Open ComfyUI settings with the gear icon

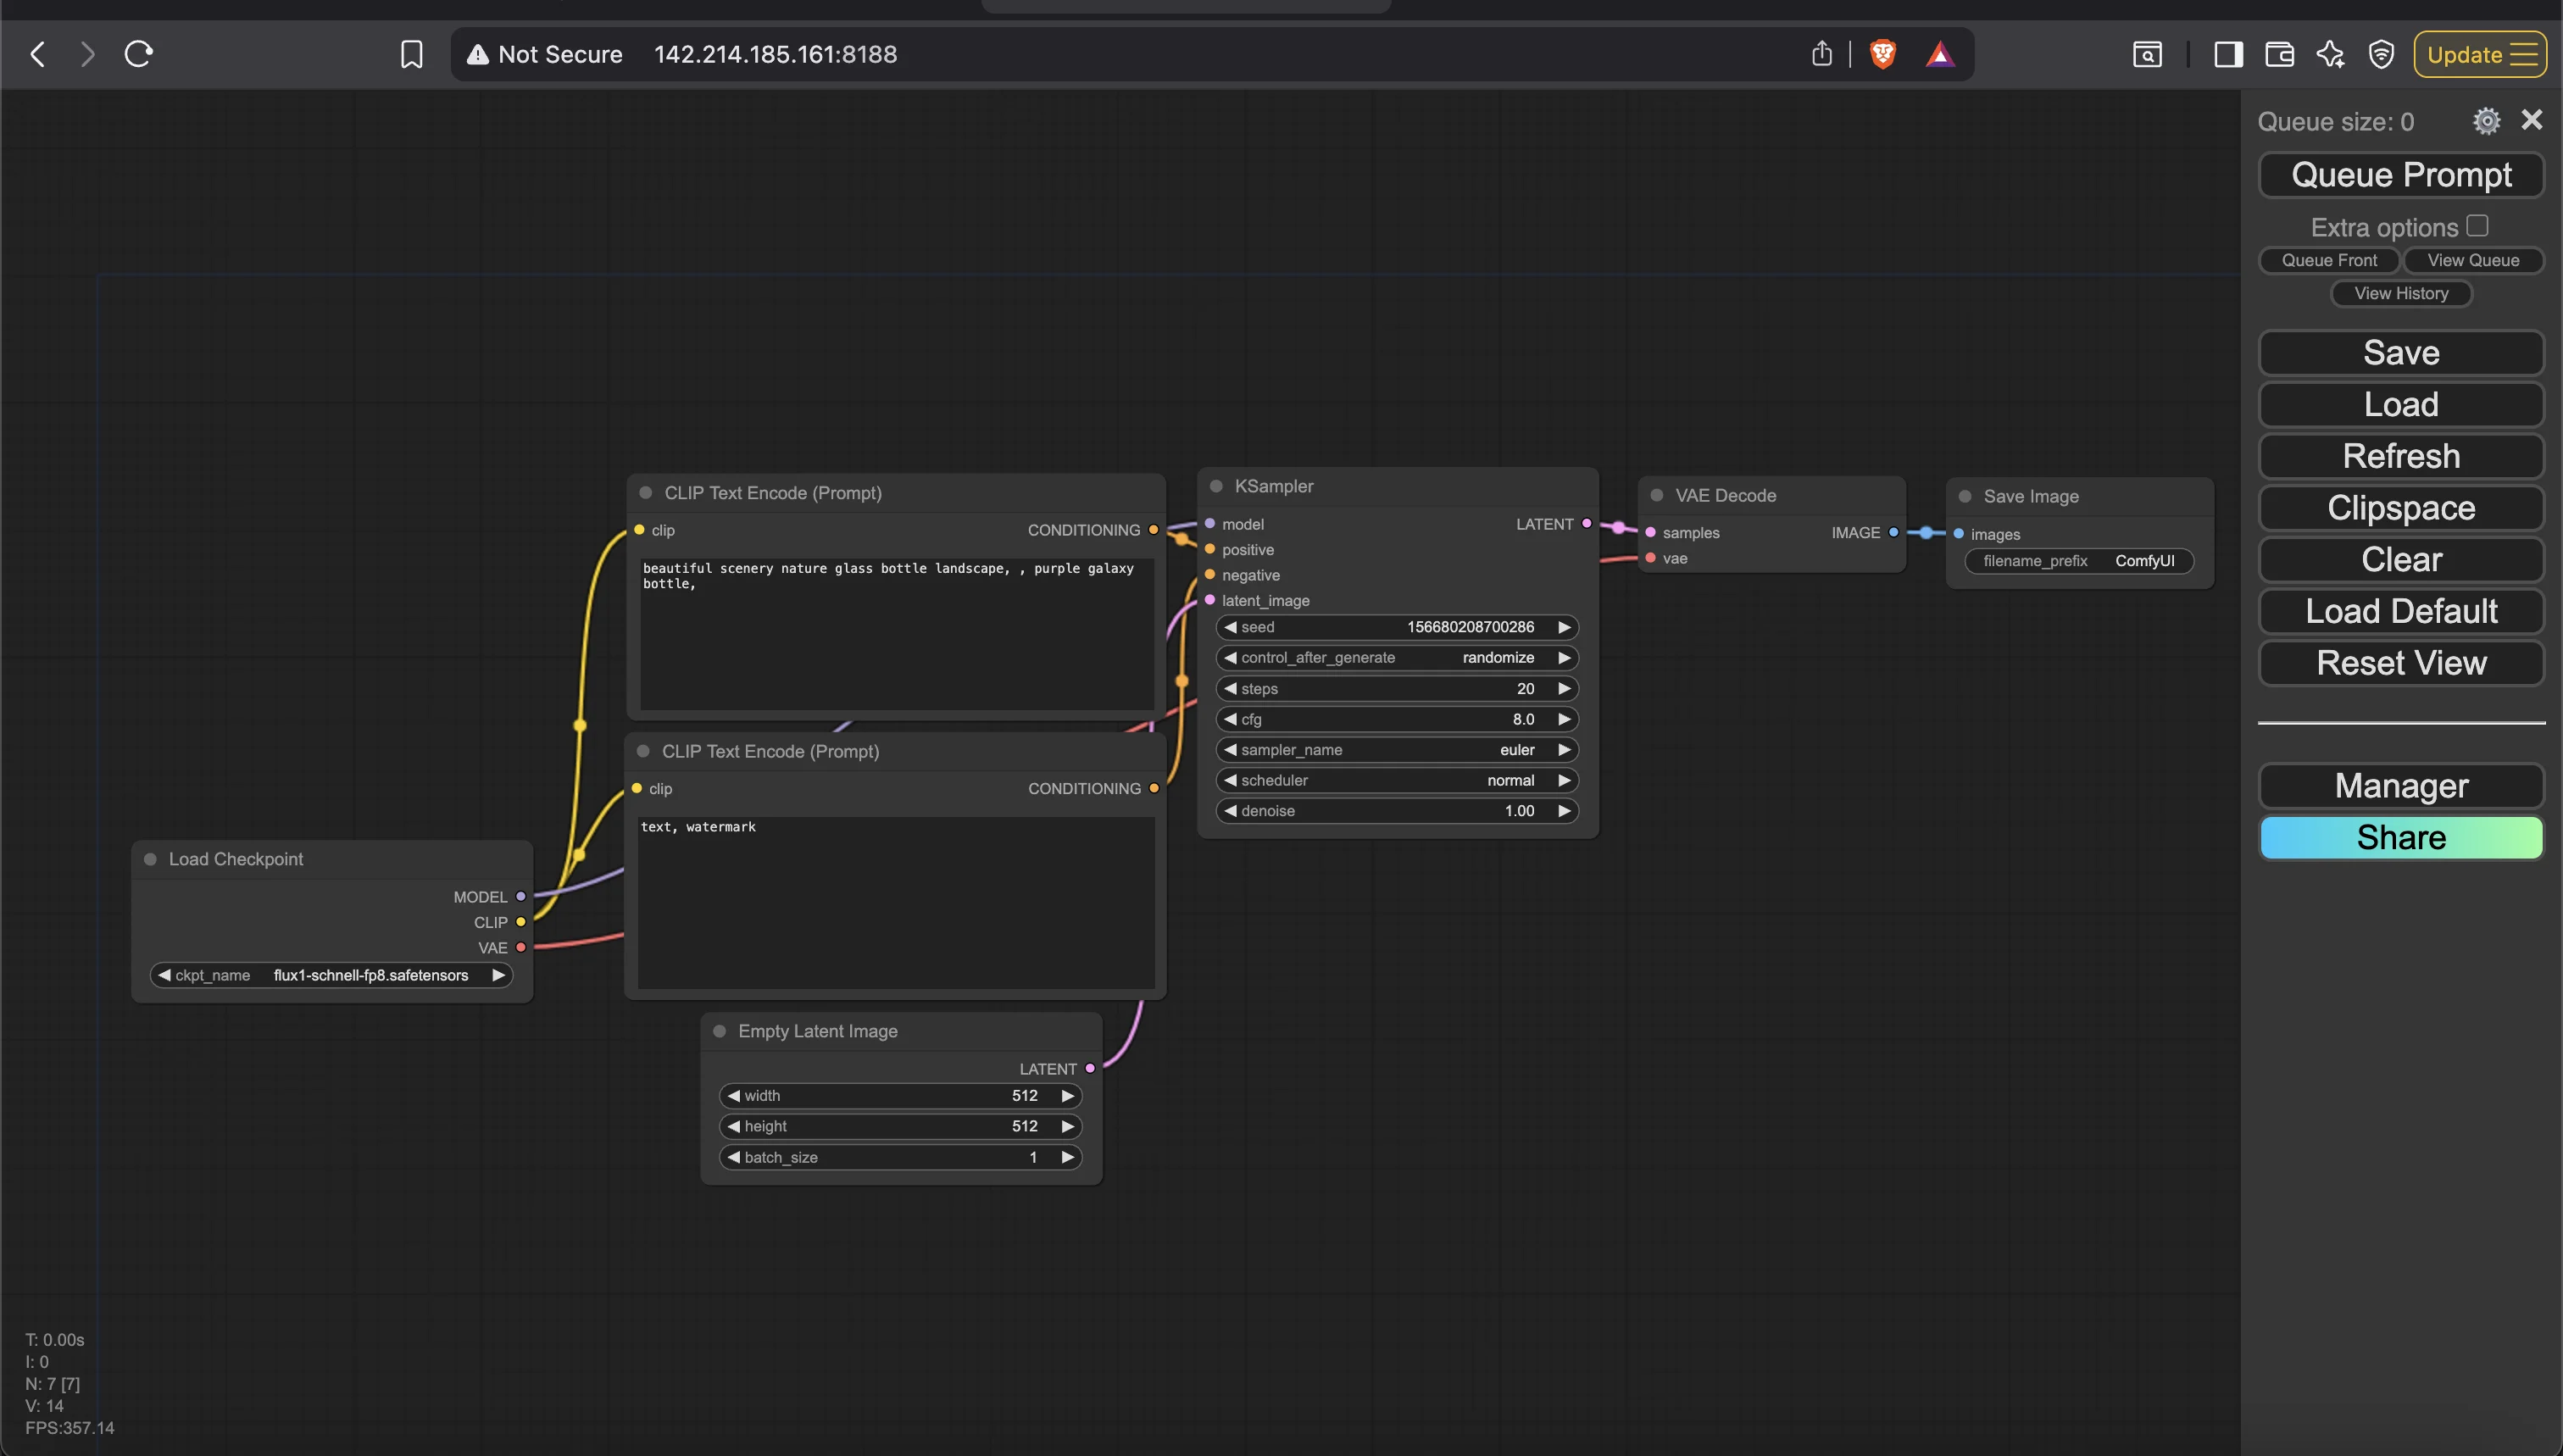coord(2487,120)
